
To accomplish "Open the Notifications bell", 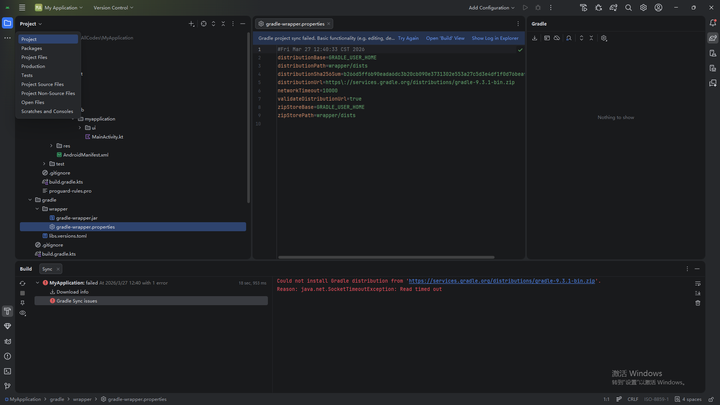I will click(x=713, y=23).
